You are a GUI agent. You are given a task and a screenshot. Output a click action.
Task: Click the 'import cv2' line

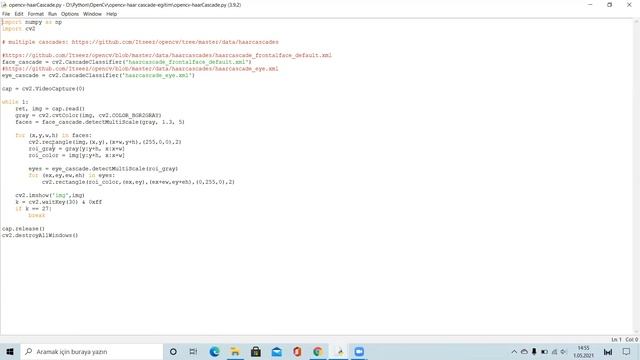click(x=18, y=29)
